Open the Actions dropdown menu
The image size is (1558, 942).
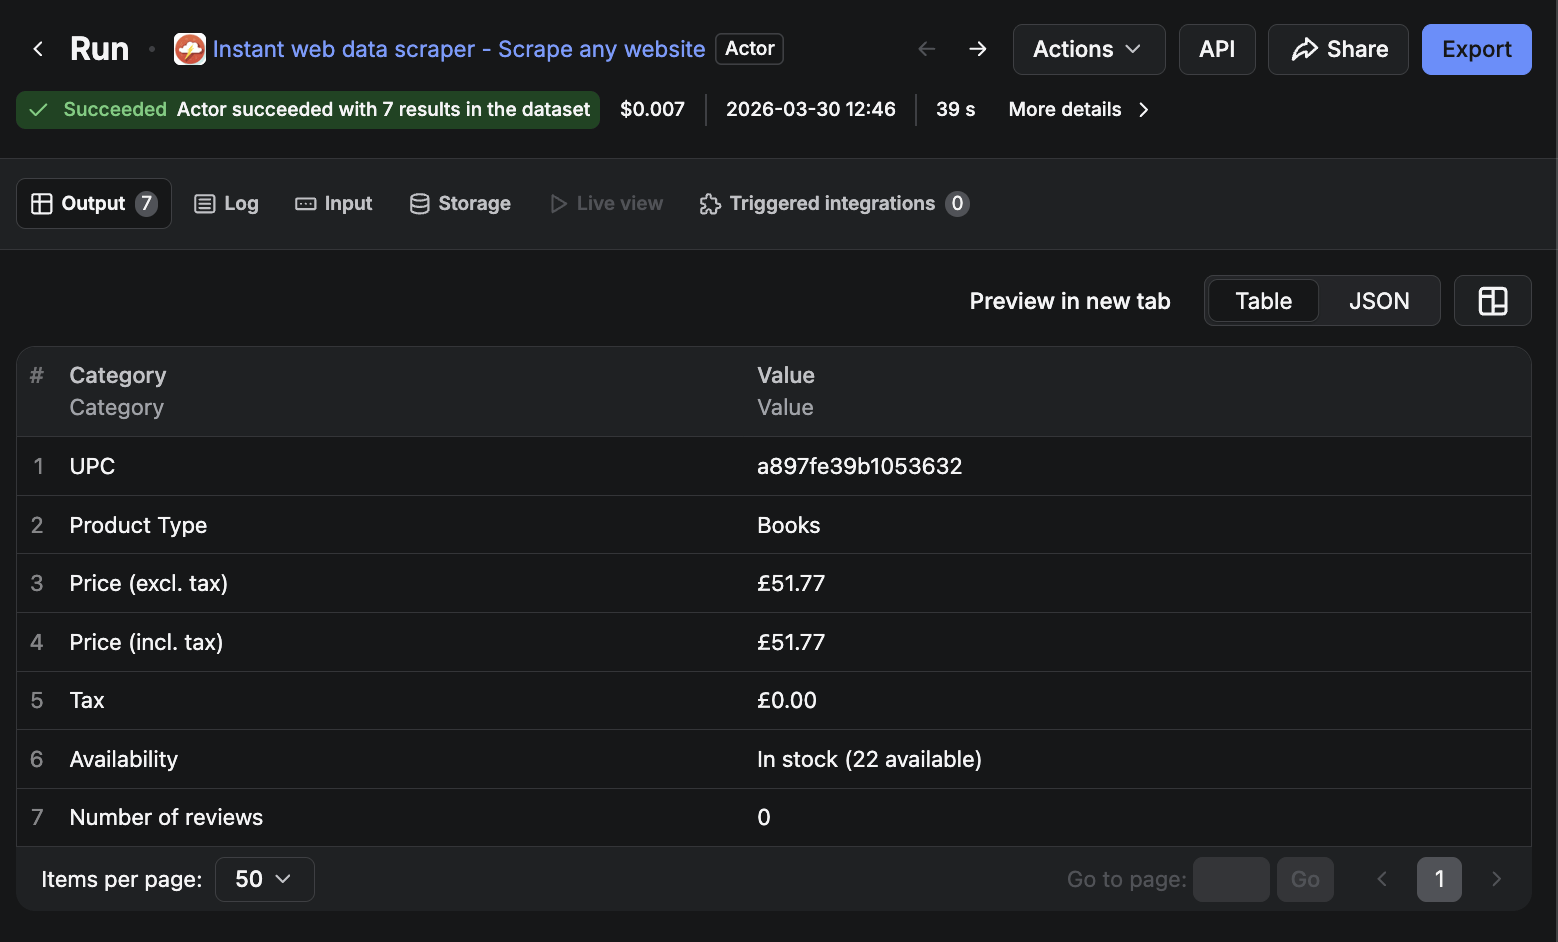tap(1088, 48)
